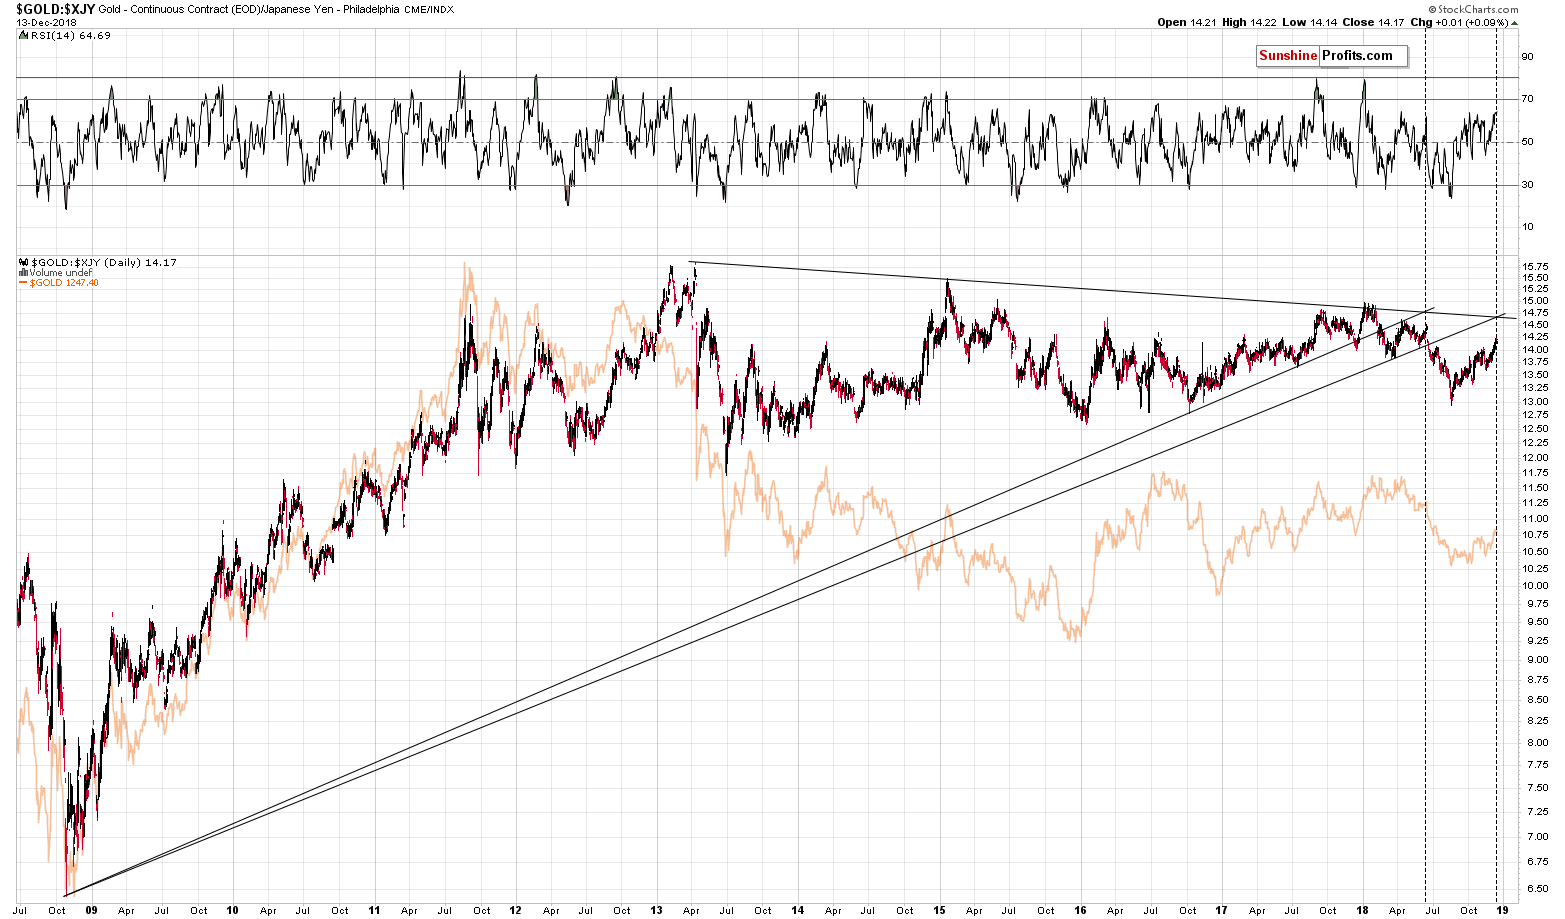Viewport: 1565px width, 919px height.
Task: Click the candlestick icon beside $GOLD:$XJY (Daily)
Action: tap(22, 262)
